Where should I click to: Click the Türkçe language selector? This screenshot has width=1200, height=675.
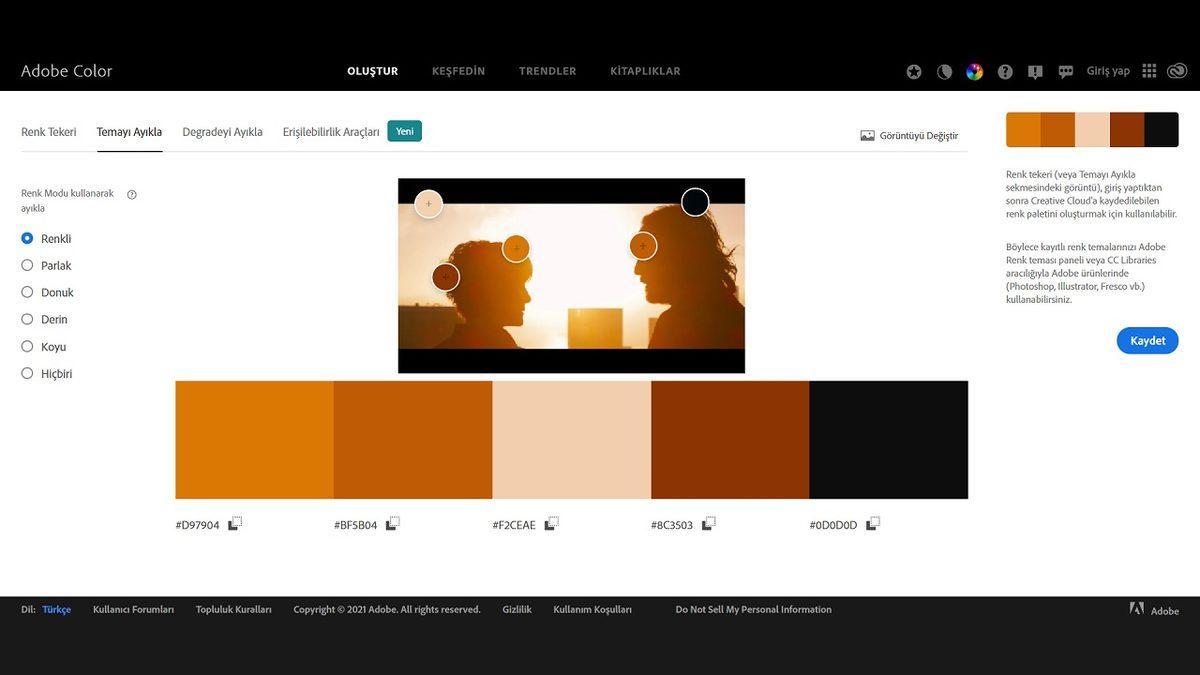56,609
